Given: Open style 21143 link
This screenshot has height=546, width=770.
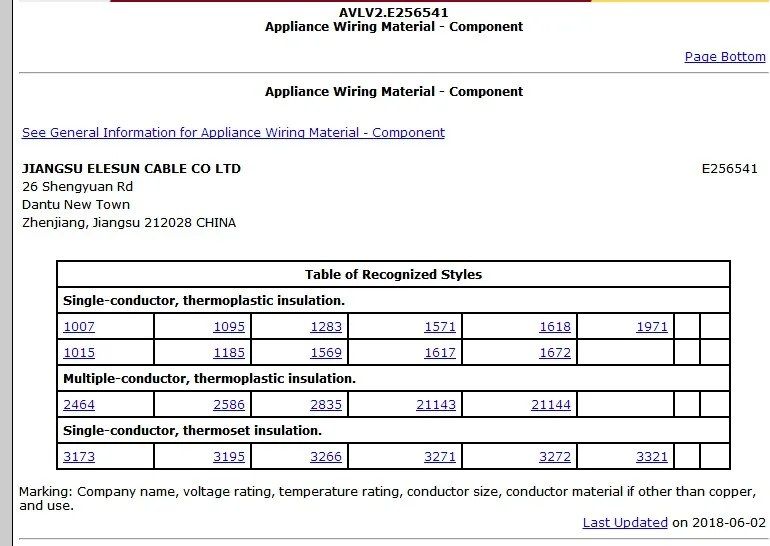Looking at the screenshot, I should (436, 405).
